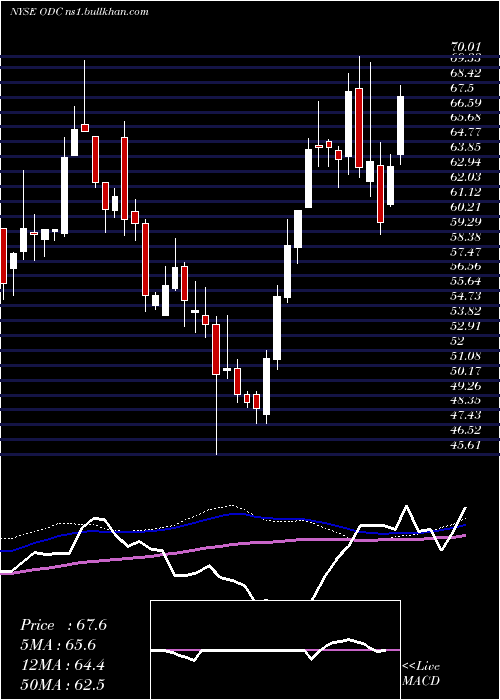Click the 68.42 price axis label
The image size is (500, 700).
(x=467, y=73)
